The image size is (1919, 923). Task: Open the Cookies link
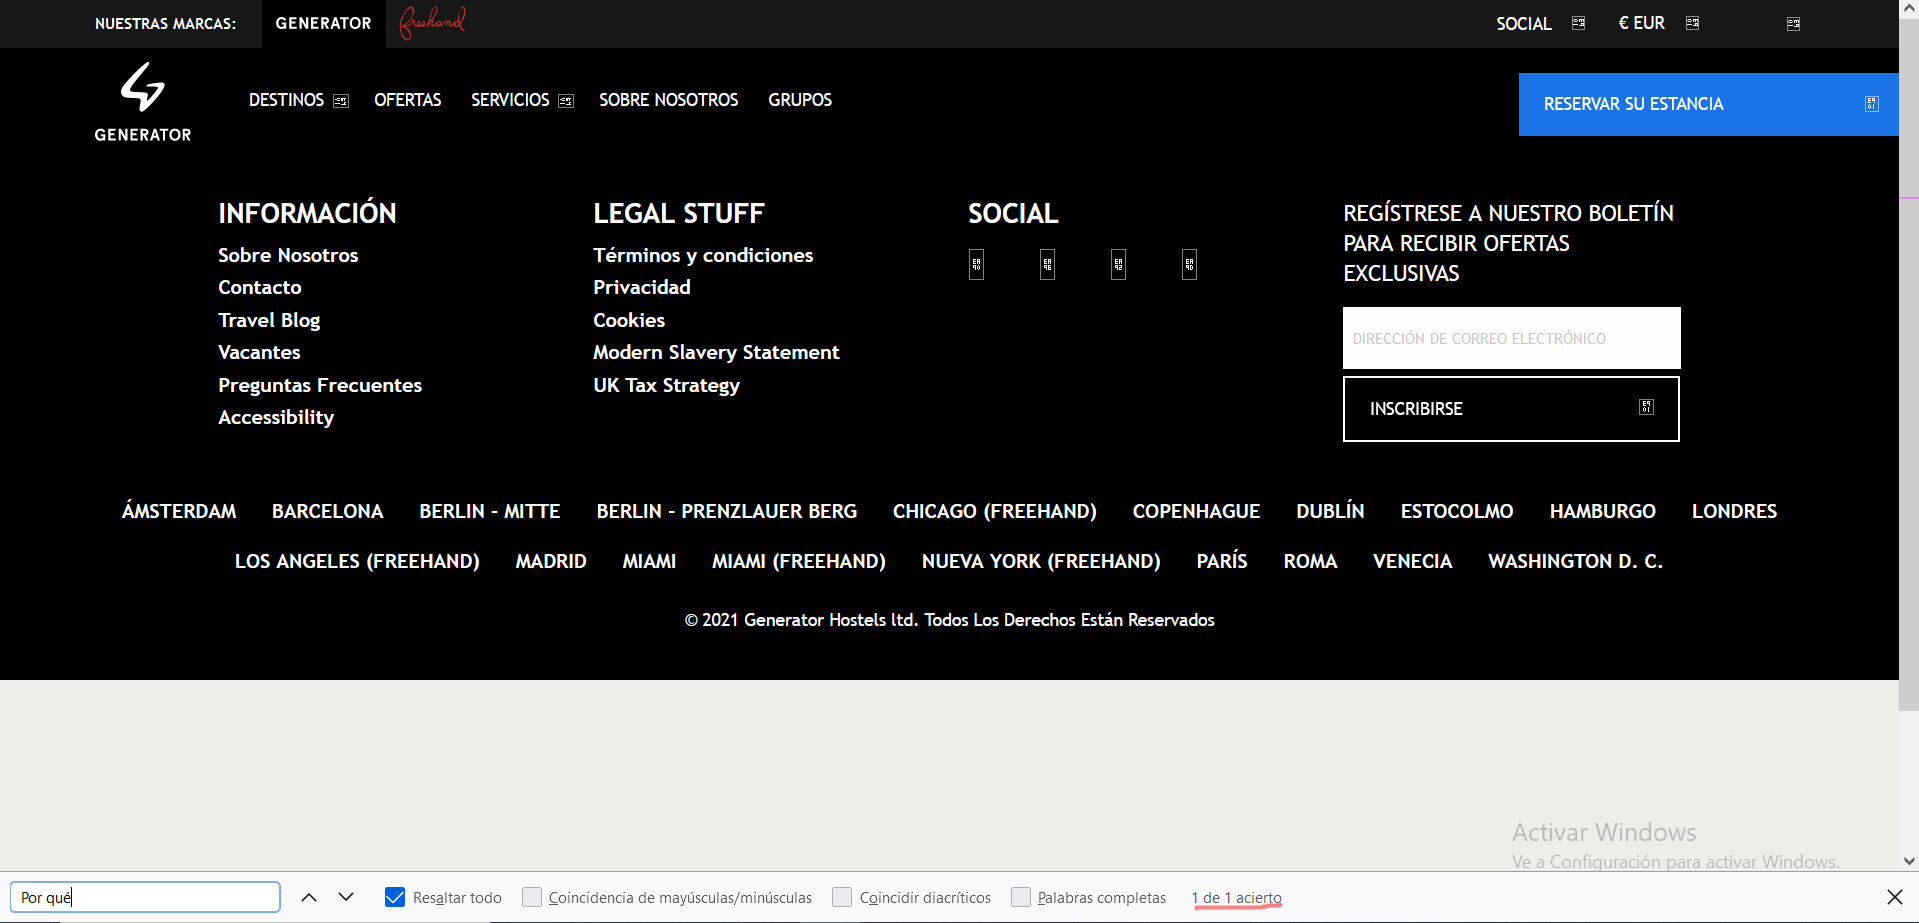629,320
